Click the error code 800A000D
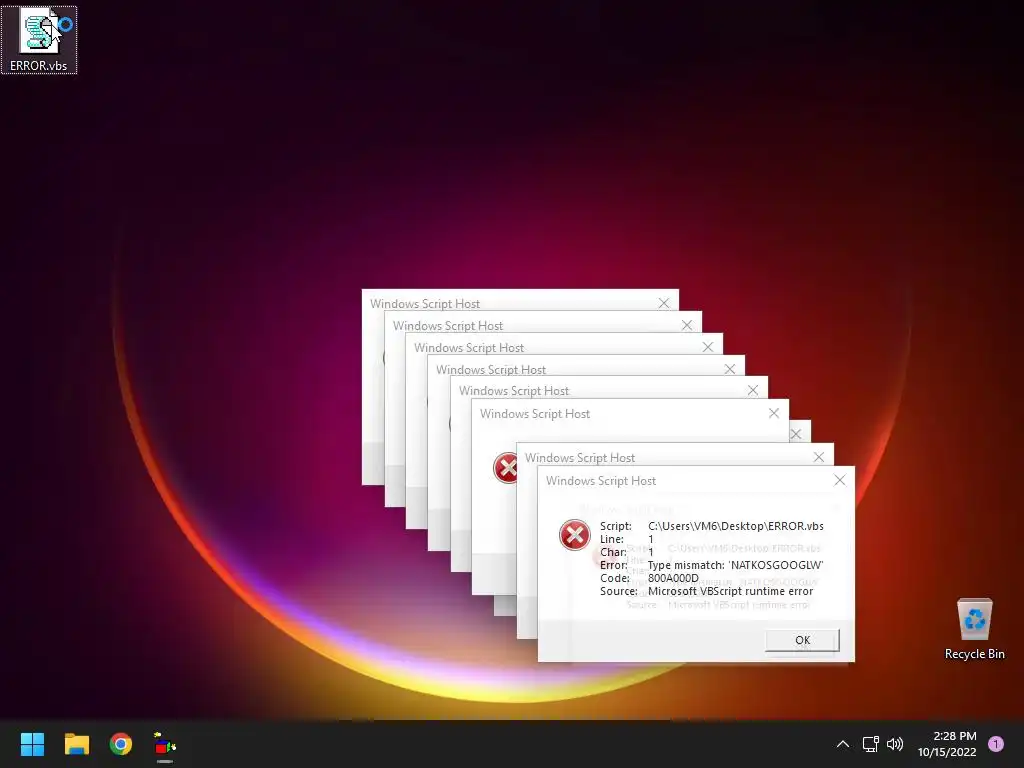This screenshot has width=1024, height=768. tap(673, 578)
